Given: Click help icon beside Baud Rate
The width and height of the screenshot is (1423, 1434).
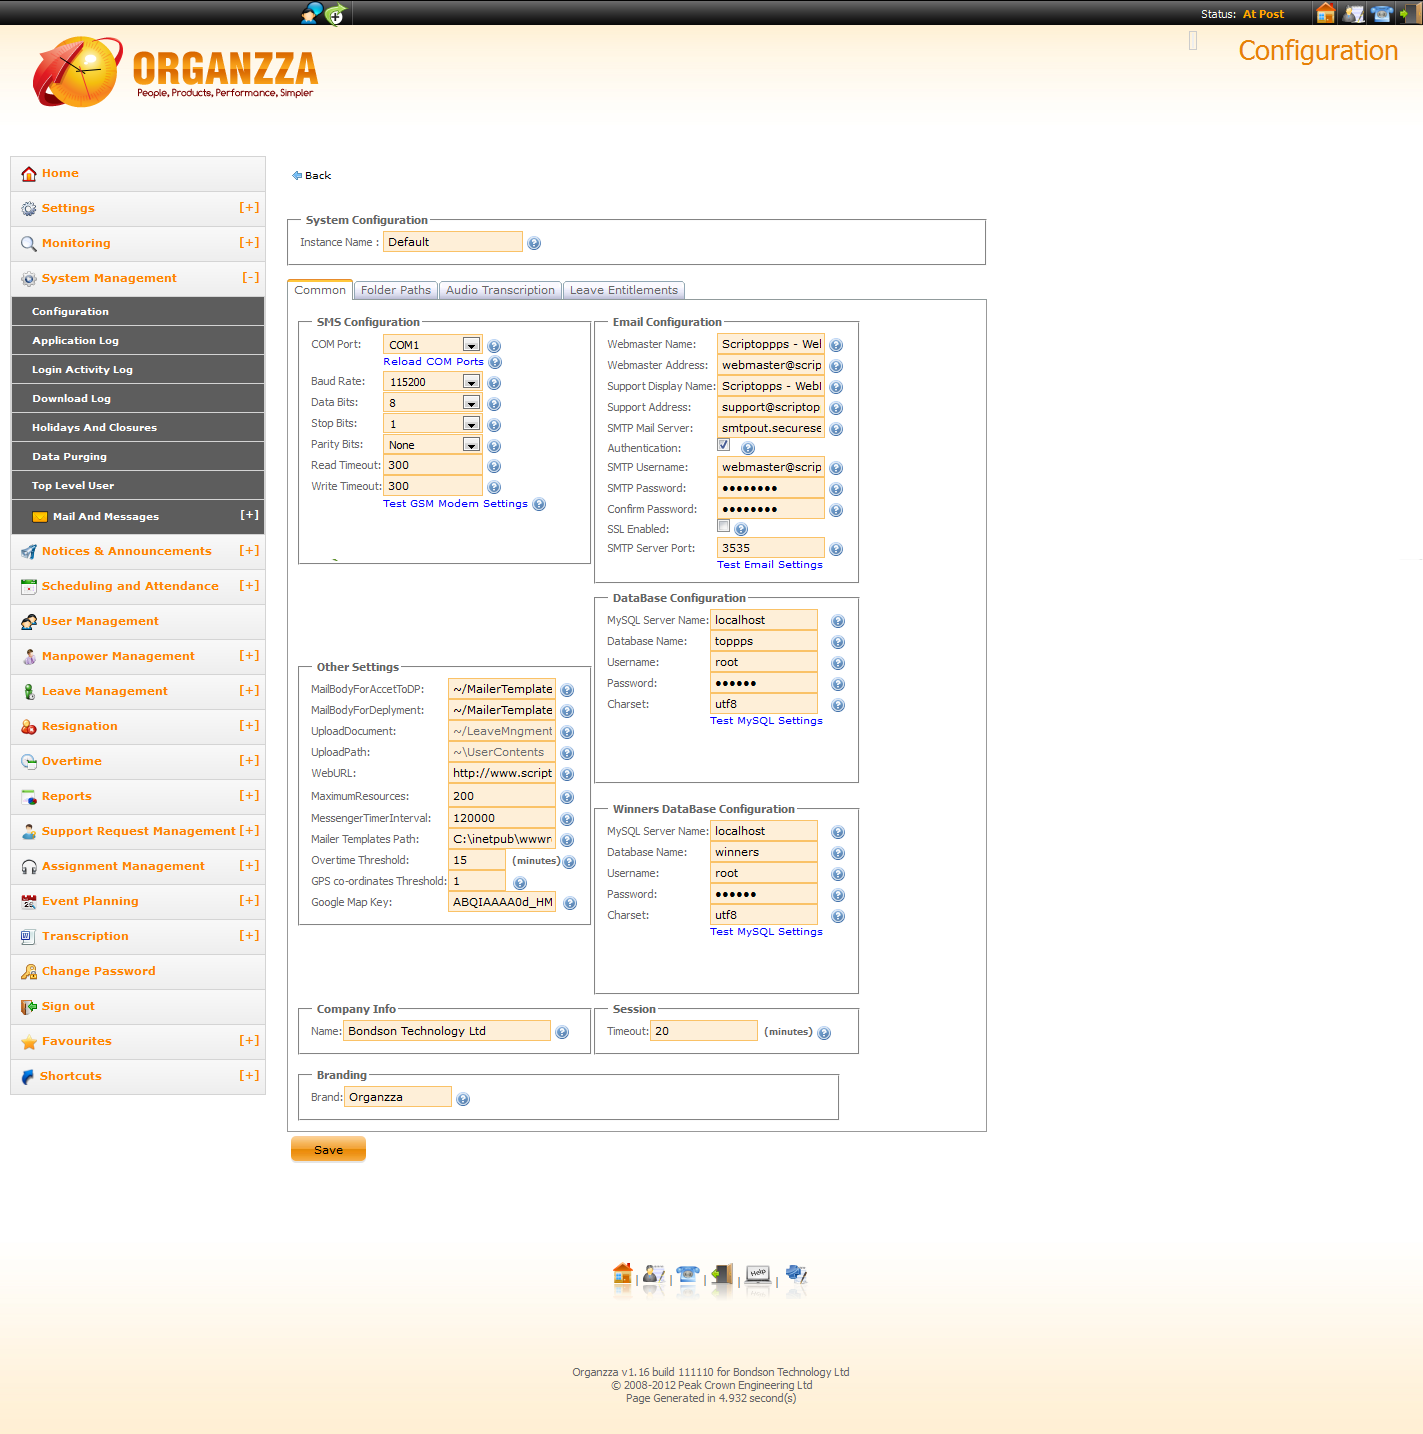Looking at the screenshot, I should click(x=494, y=383).
